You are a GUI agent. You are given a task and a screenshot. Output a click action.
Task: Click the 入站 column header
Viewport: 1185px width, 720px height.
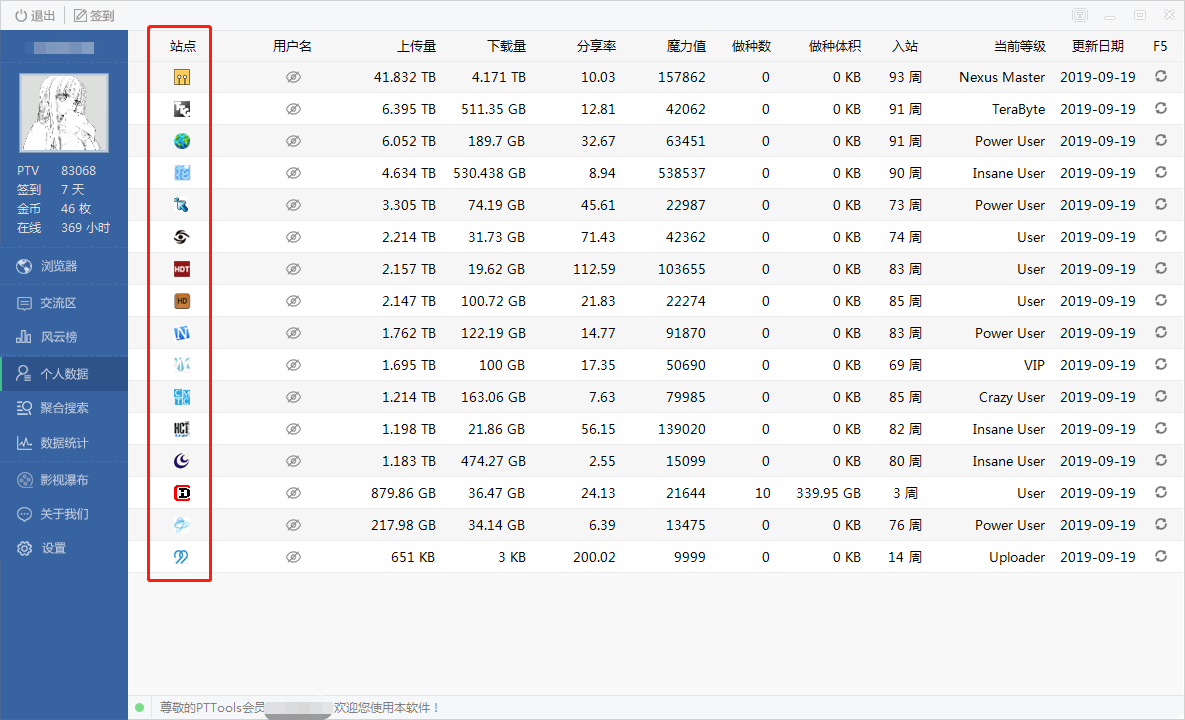[x=905, y=46]
